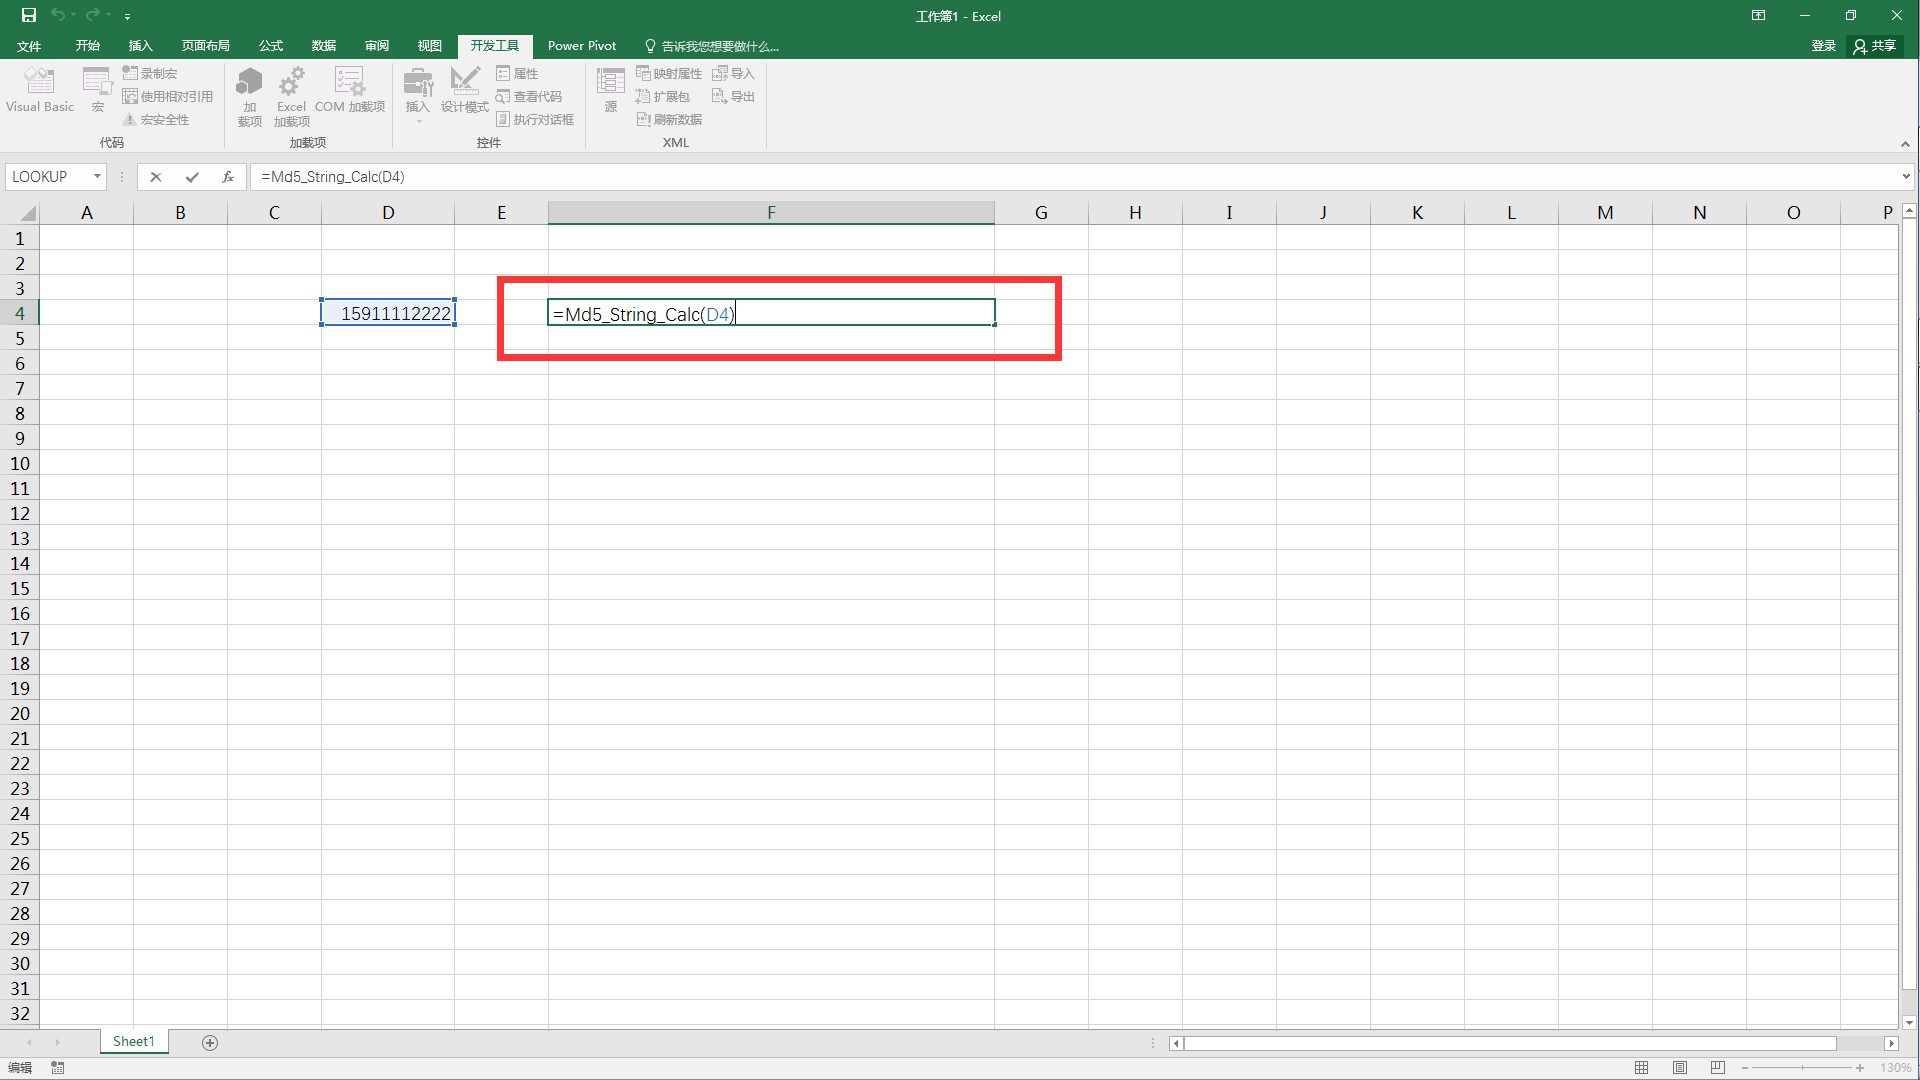1920x1080 pixels.
Task: Open the Visual Basic editor
Action: pos(39,91)
